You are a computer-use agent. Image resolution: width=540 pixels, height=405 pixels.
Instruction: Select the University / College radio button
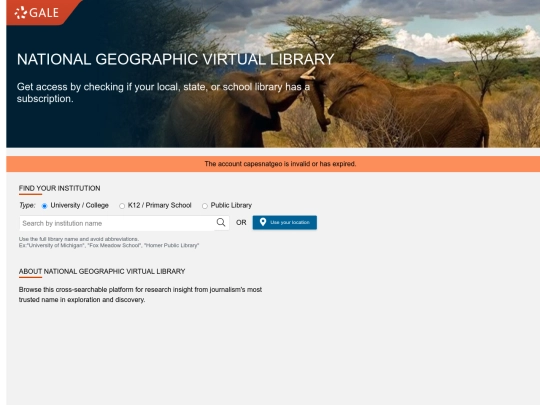point(44,206)
